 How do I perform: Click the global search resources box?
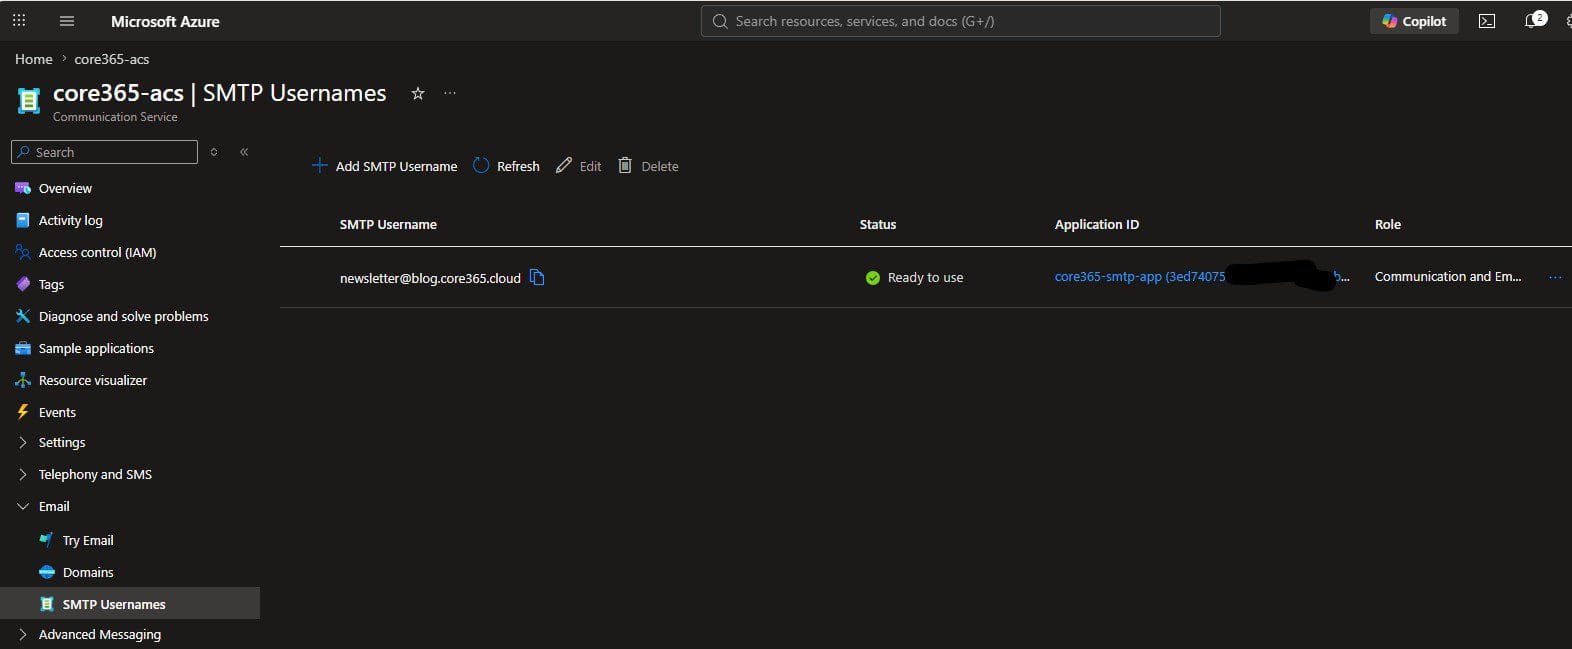point(960,21)
